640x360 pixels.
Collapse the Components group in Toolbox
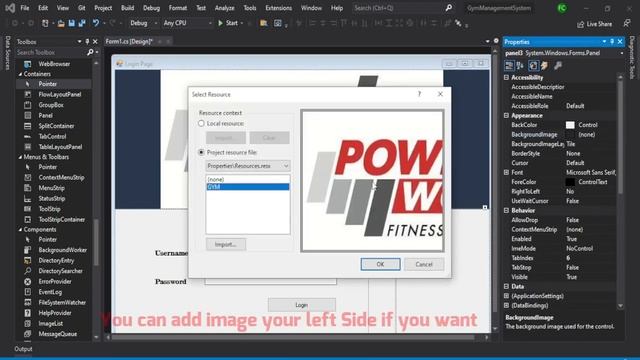coord(20,230)
